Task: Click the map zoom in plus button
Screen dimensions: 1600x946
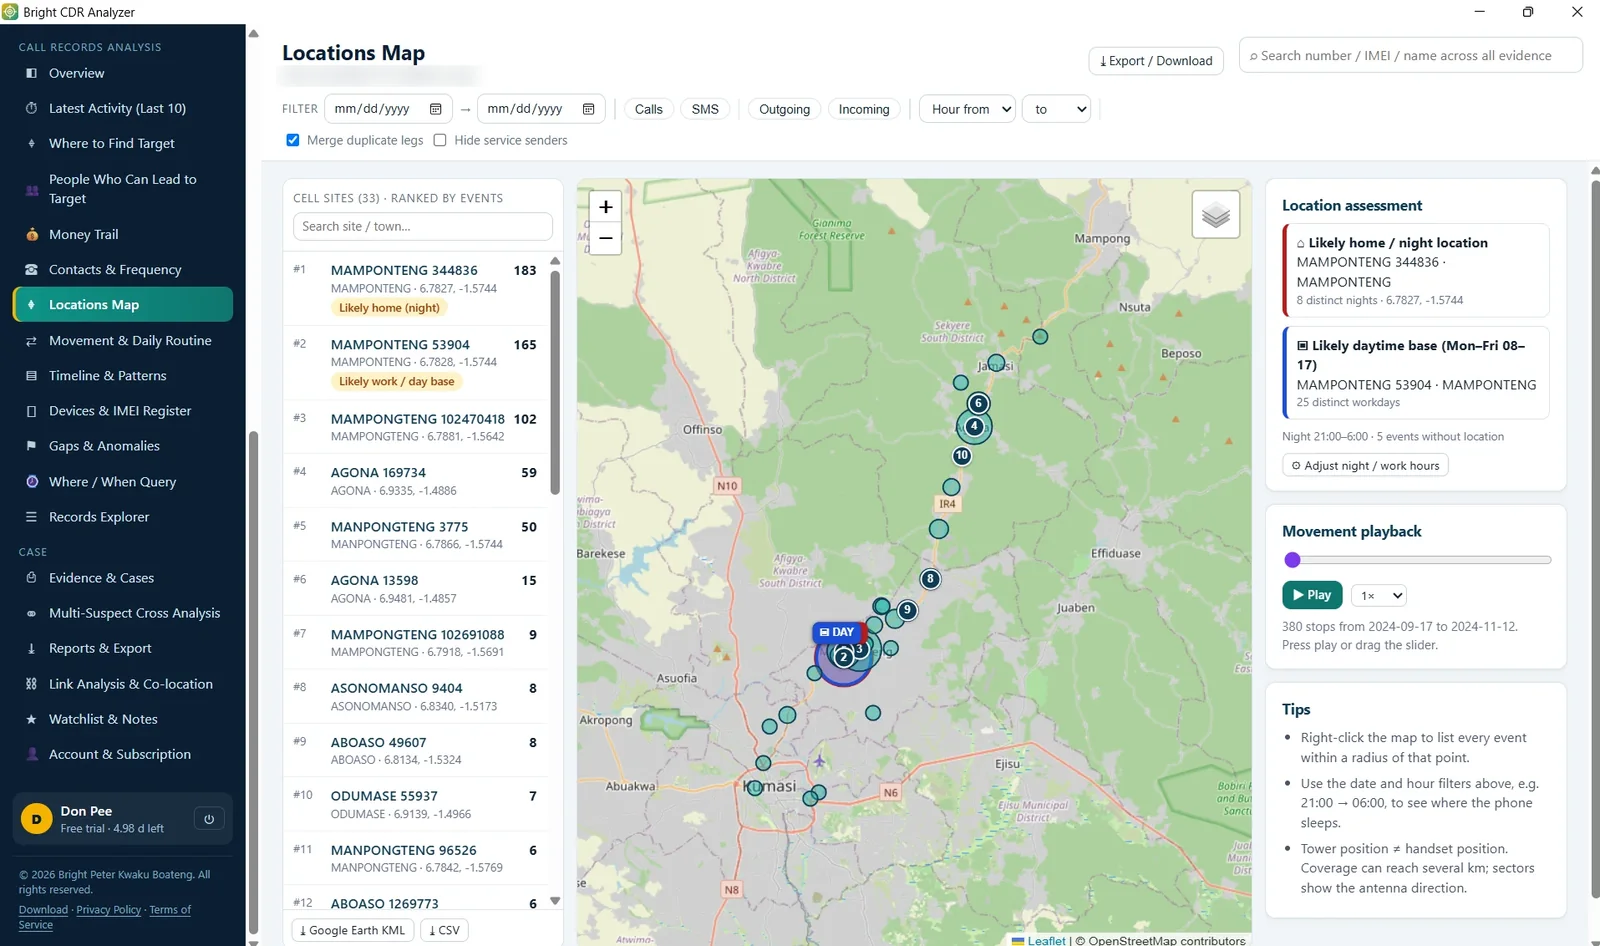Action: tap(606, 207)
